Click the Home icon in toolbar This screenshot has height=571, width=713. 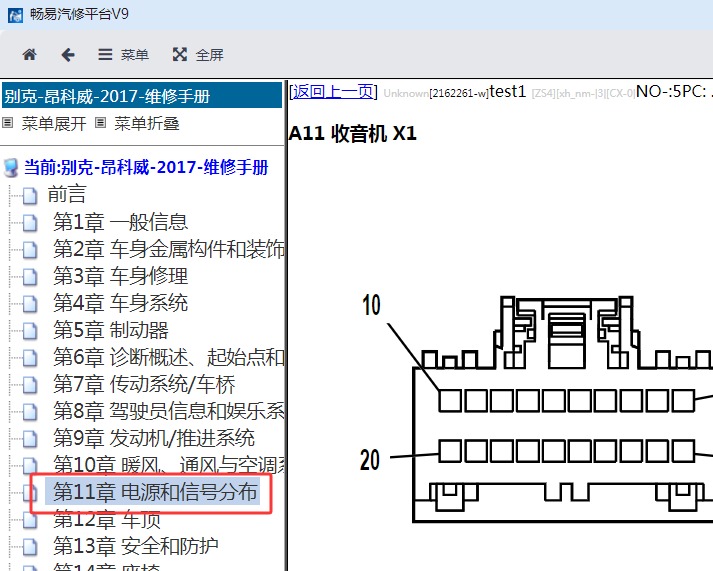[x=30, y=55]
